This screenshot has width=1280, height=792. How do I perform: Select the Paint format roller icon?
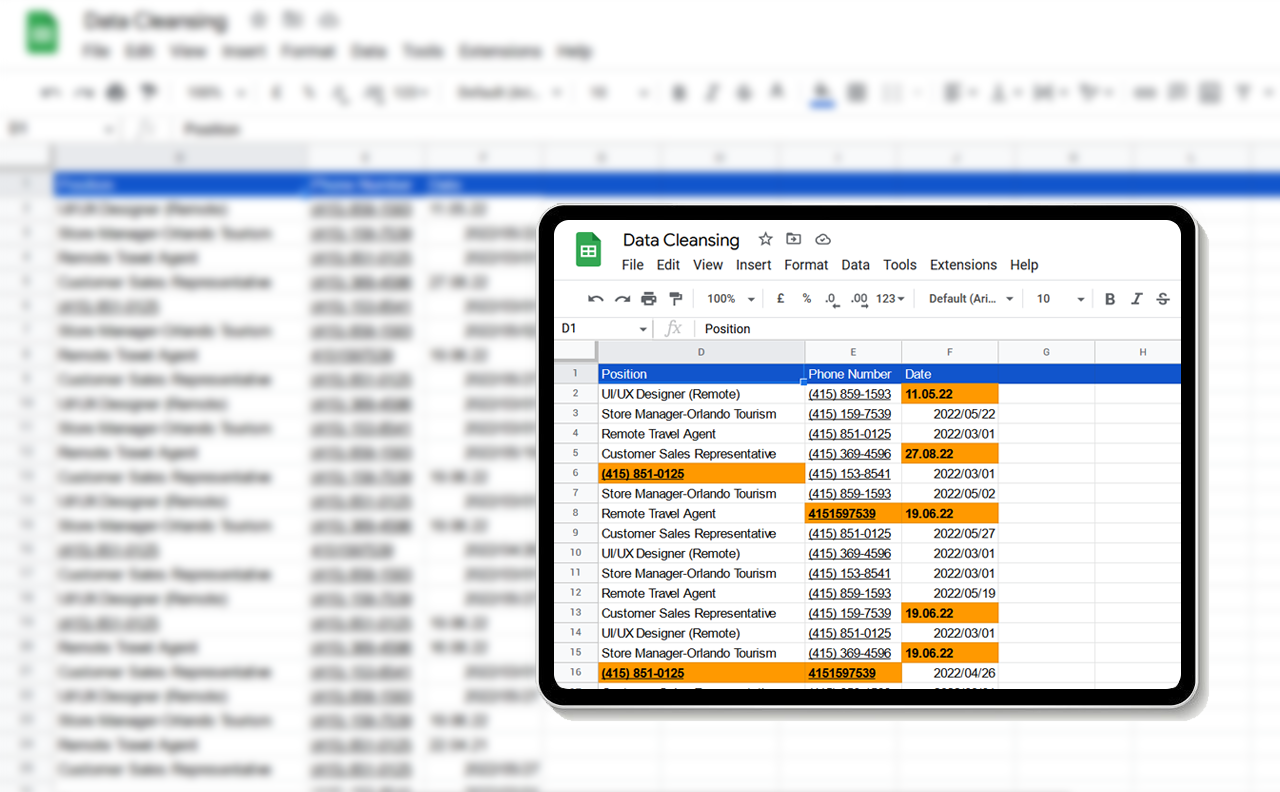click(675, 299)
